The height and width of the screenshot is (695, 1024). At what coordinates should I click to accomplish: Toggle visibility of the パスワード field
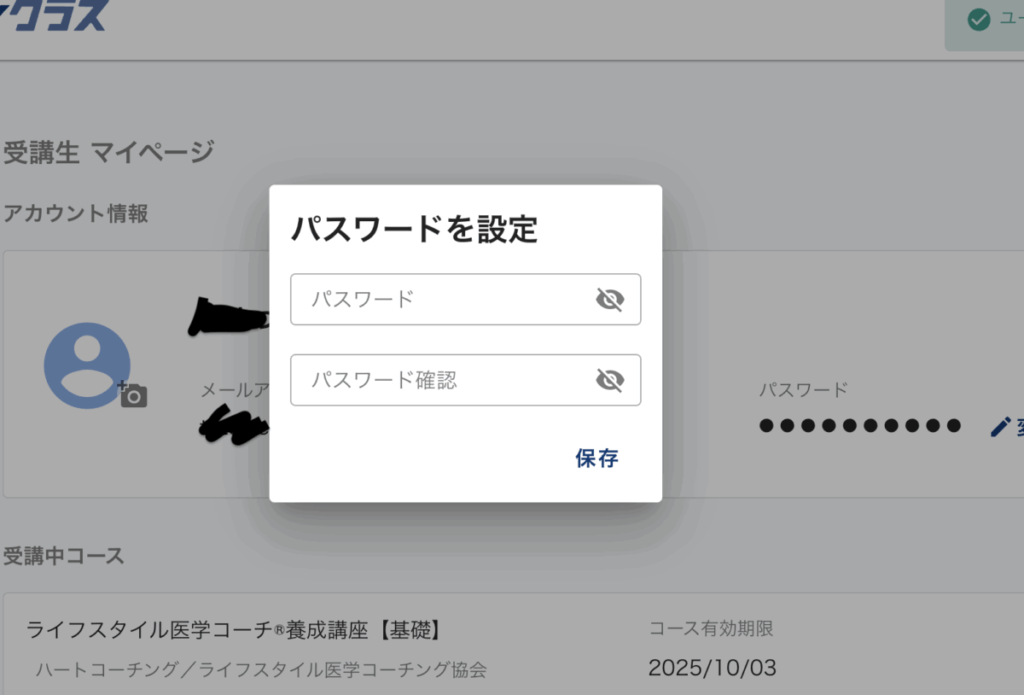(x=609, y=299)
